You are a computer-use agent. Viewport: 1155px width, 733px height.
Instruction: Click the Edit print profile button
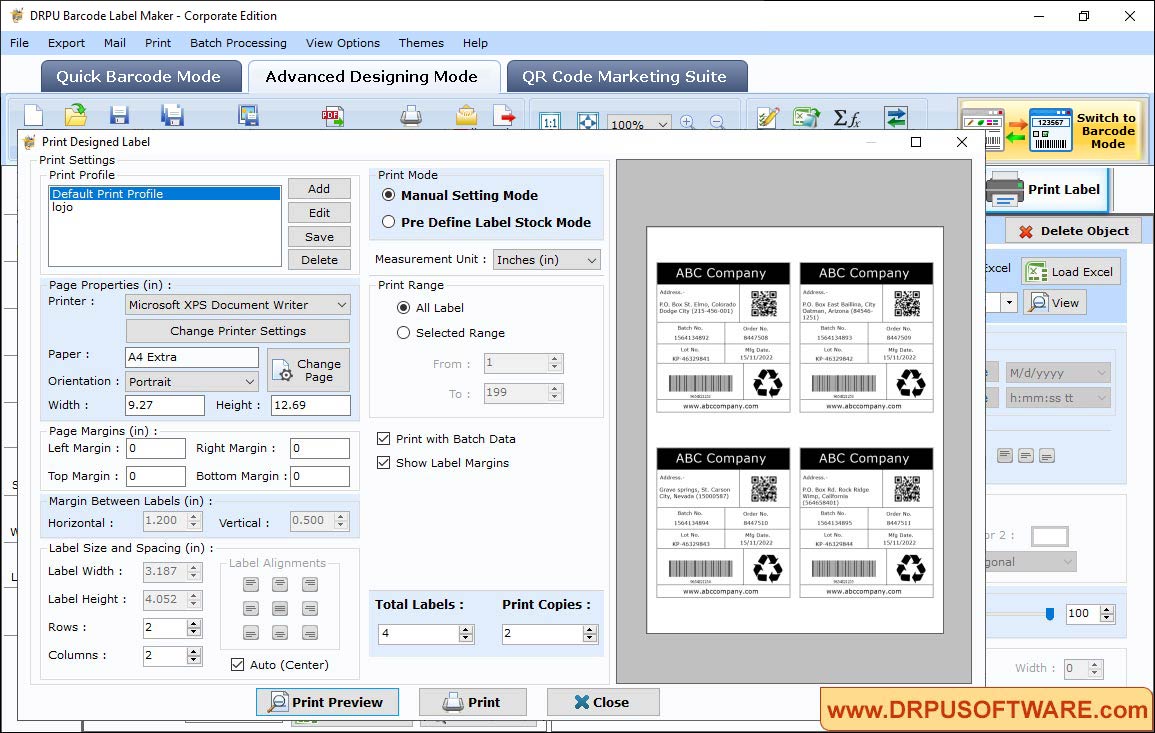(319, 213)
